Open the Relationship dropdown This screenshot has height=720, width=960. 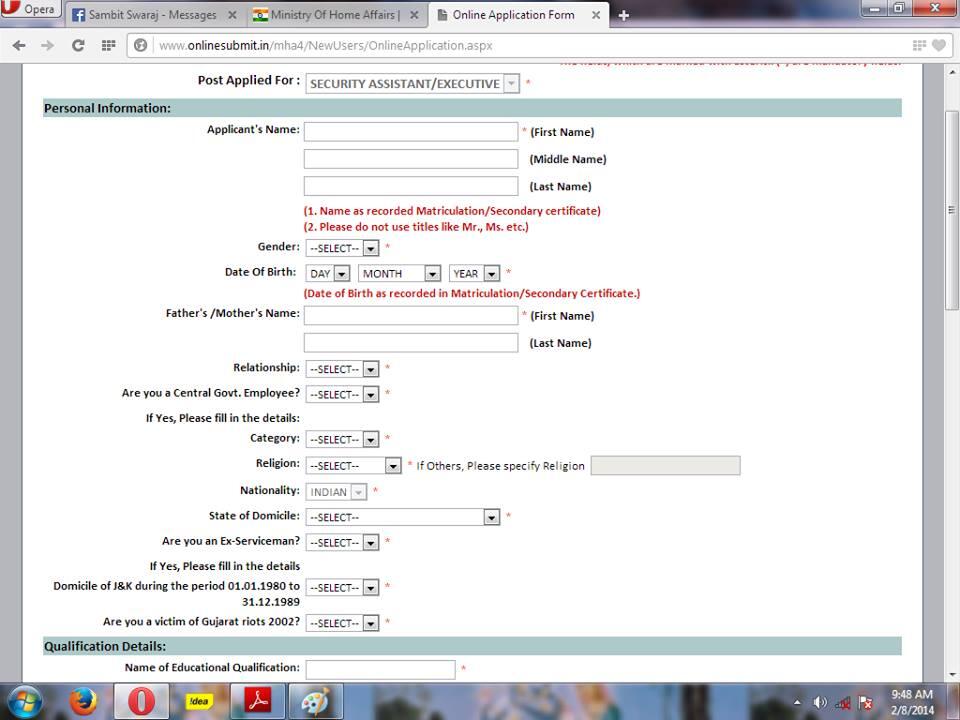click(342, 369)
